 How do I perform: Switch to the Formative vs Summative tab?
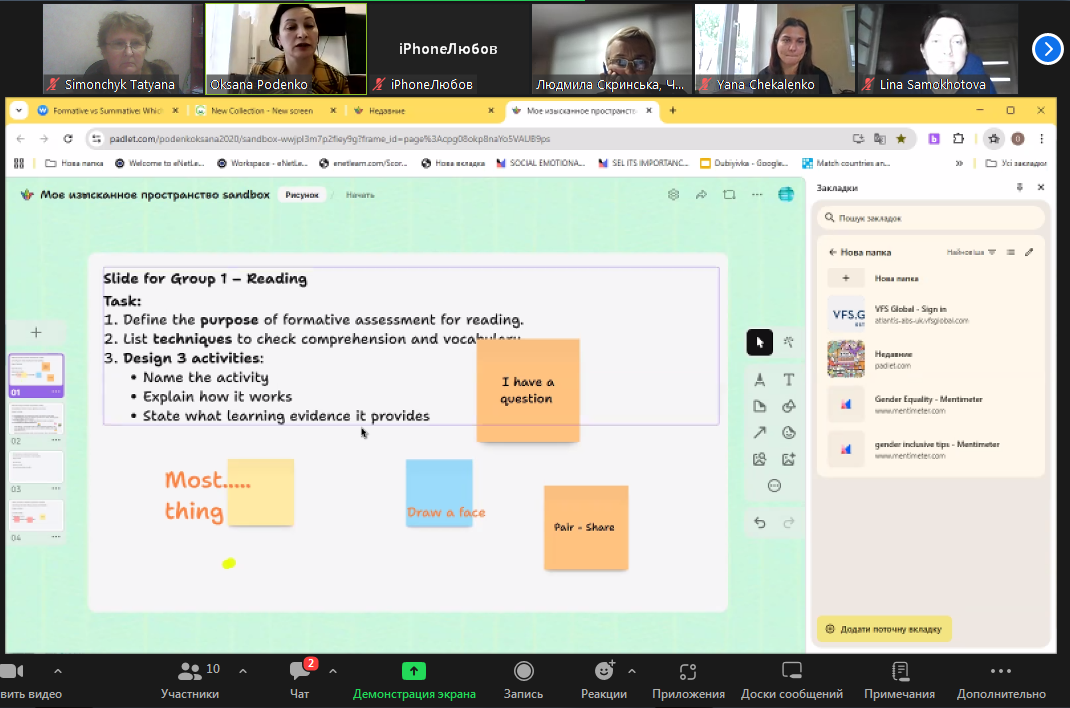pyautogui.click(x=106, y=110)
